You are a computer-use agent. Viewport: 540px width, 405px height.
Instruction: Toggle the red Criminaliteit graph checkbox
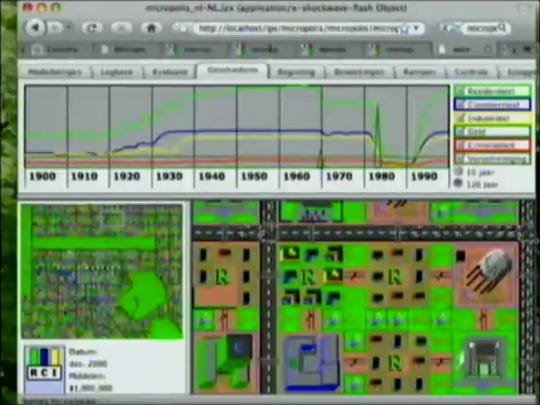492,145
